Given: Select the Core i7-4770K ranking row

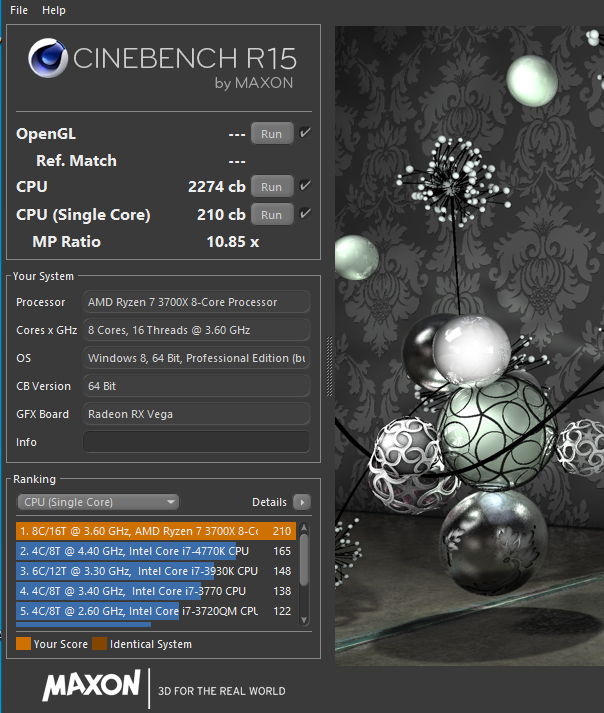Looking at the screenshot, I should pos(156,551).
